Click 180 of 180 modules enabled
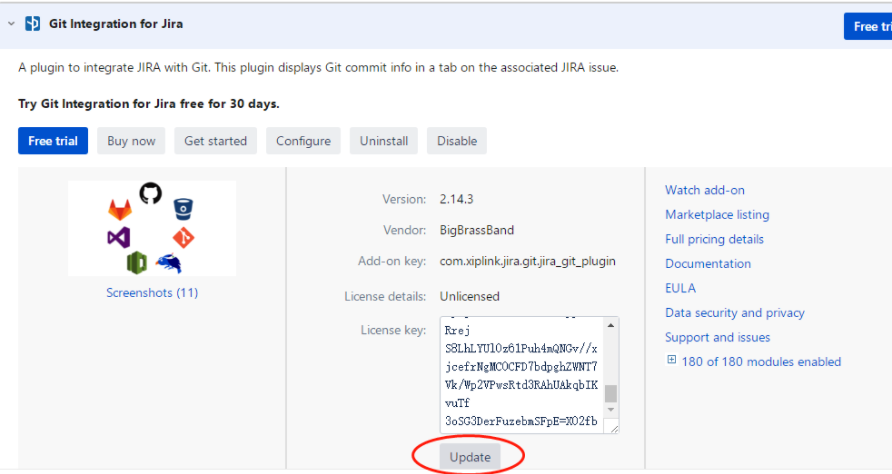This screenshot has height=474, width=892. 761,361
